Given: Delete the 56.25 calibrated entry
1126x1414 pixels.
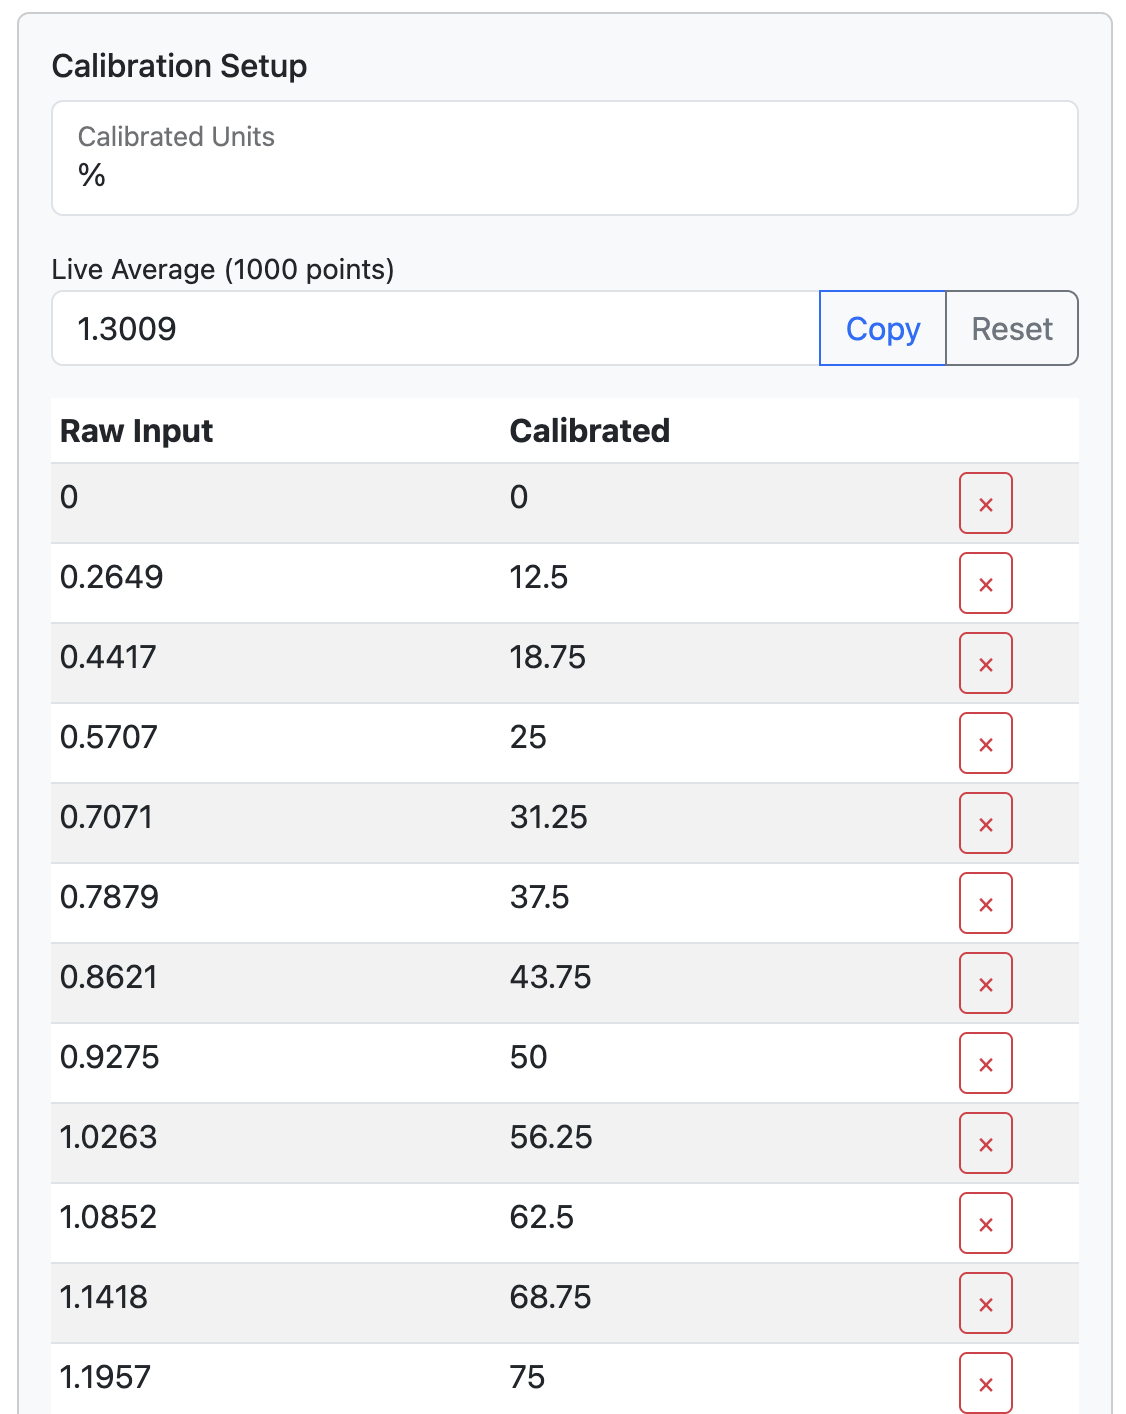Looking at the screenshot, I should pos(985,1144).
